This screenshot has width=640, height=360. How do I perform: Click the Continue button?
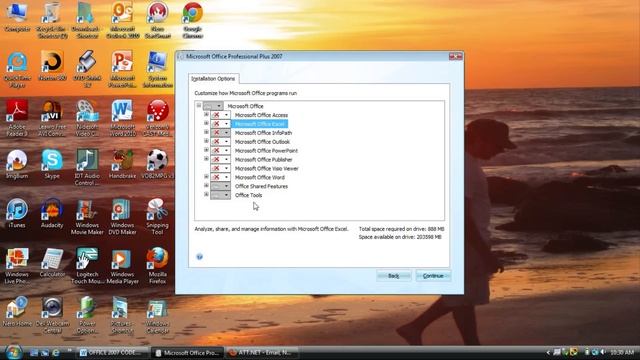click(x=433, y=276)
